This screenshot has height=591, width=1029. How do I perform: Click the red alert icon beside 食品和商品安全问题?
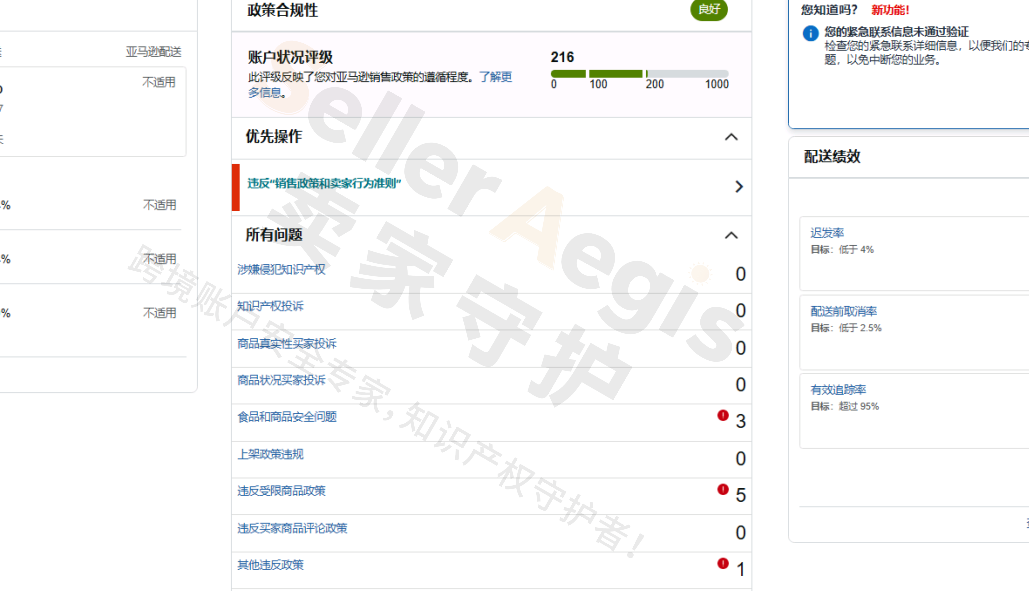pyautogui.click(x=723, y=415)
